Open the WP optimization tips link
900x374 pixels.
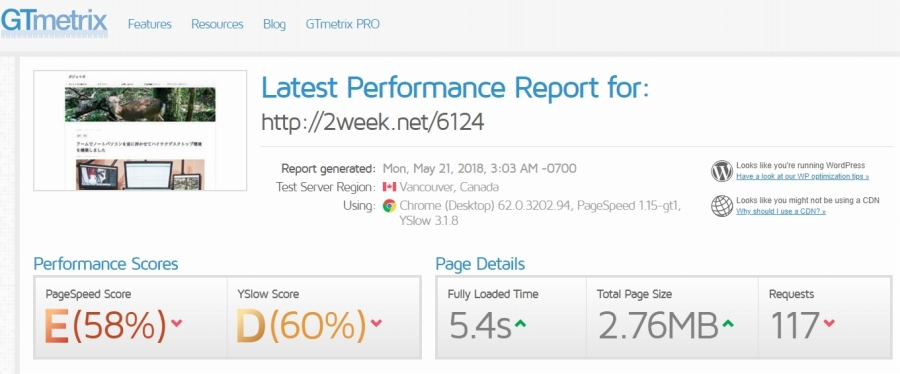tap(802, 176)
